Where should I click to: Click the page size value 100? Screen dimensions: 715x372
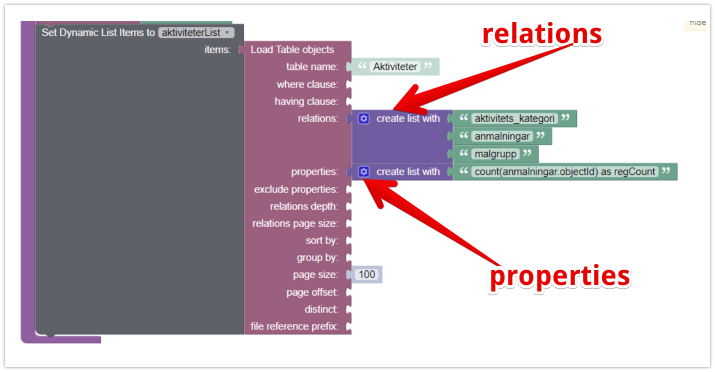(x=367, y=274)
